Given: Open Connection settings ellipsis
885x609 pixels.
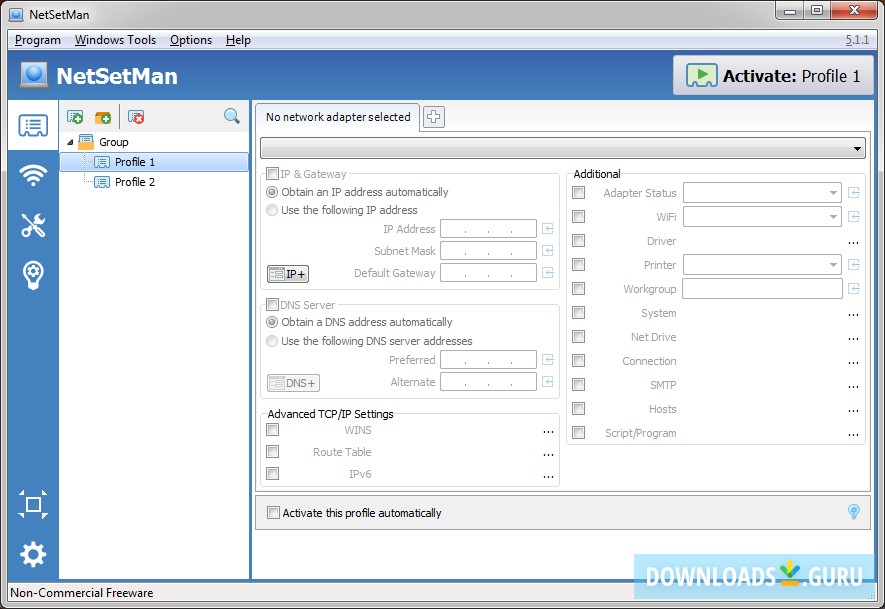Looking at the screenshot, I should click(853, 361).
